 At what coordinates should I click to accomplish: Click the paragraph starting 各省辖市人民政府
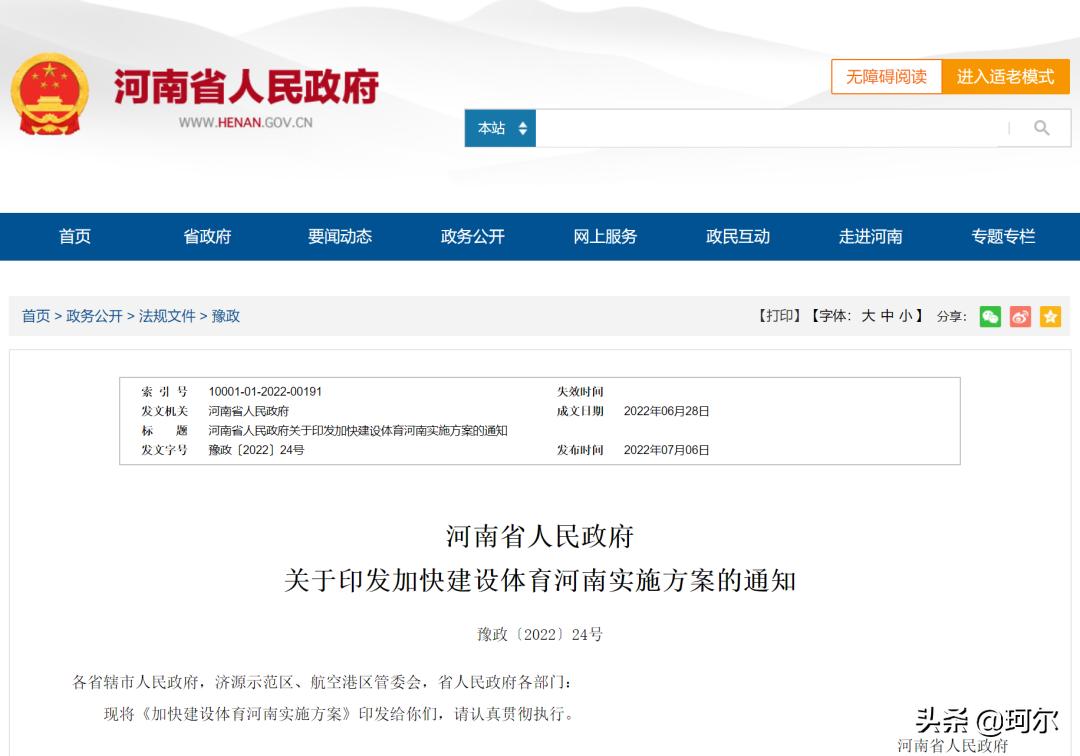click(x=322, y=682)
